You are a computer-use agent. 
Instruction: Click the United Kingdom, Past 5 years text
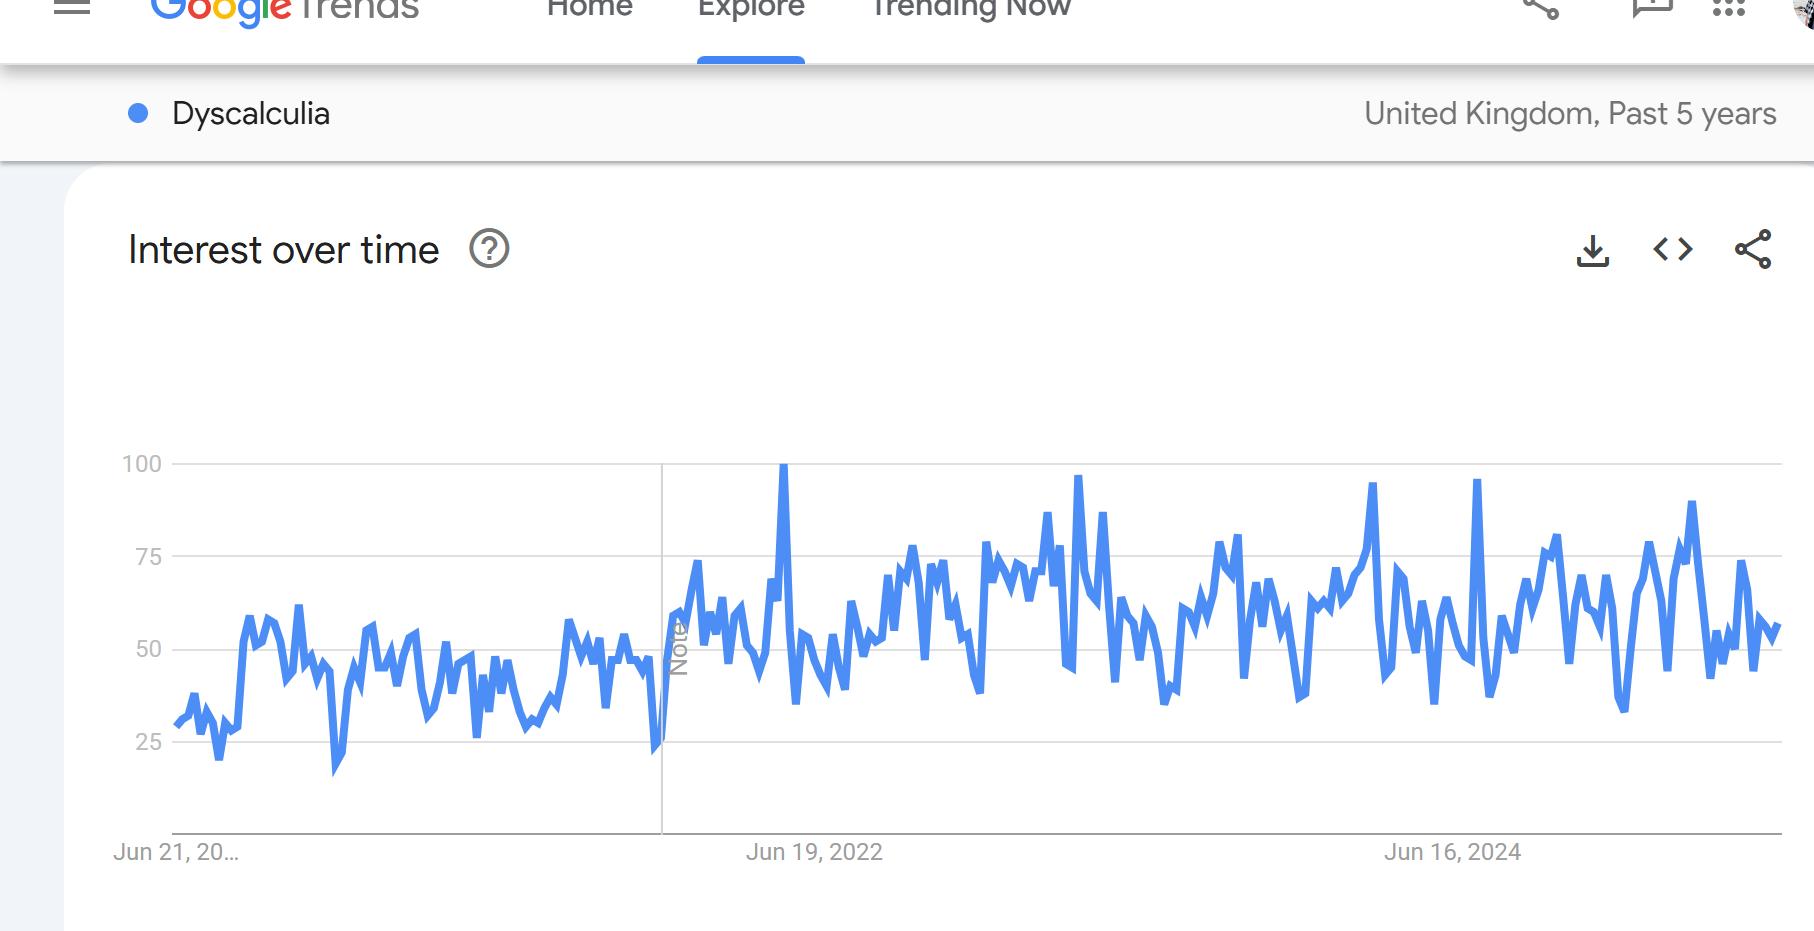(x=1570, y=114)
